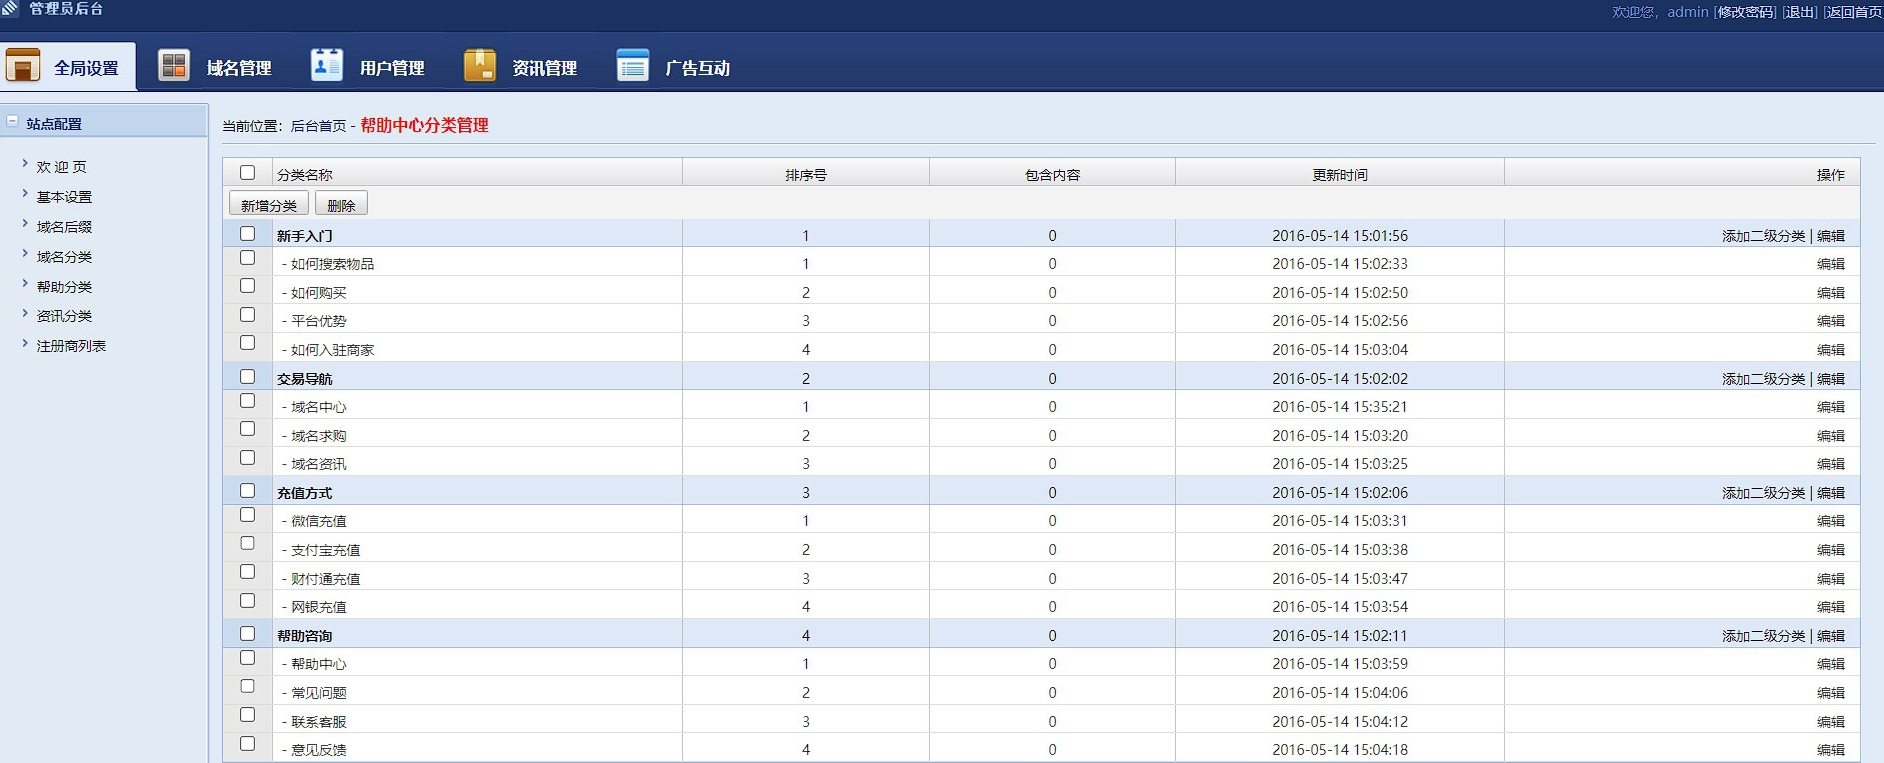Click 添加二级分类 for 交易导航
Viewport: 1884px width, 763px height.
1763,379
